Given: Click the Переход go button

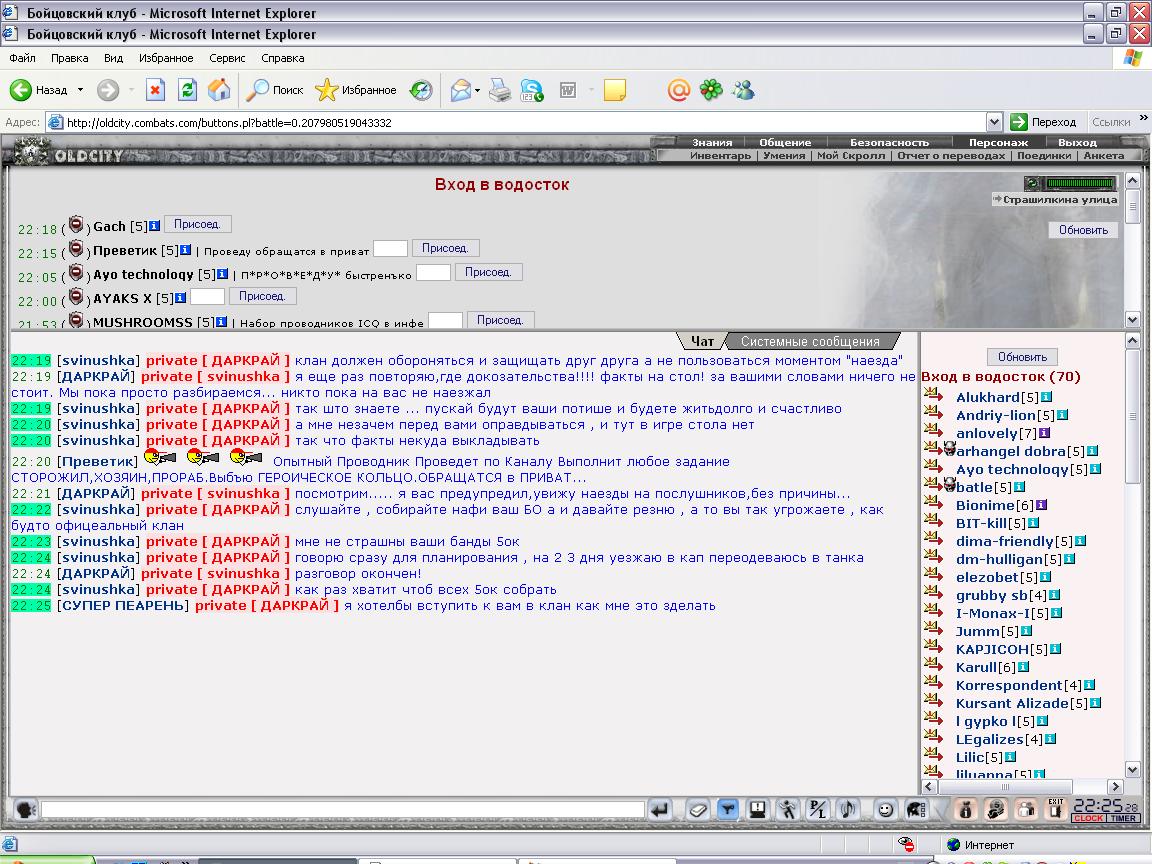Looking at the screenshot, I should tap(1043, 122).
